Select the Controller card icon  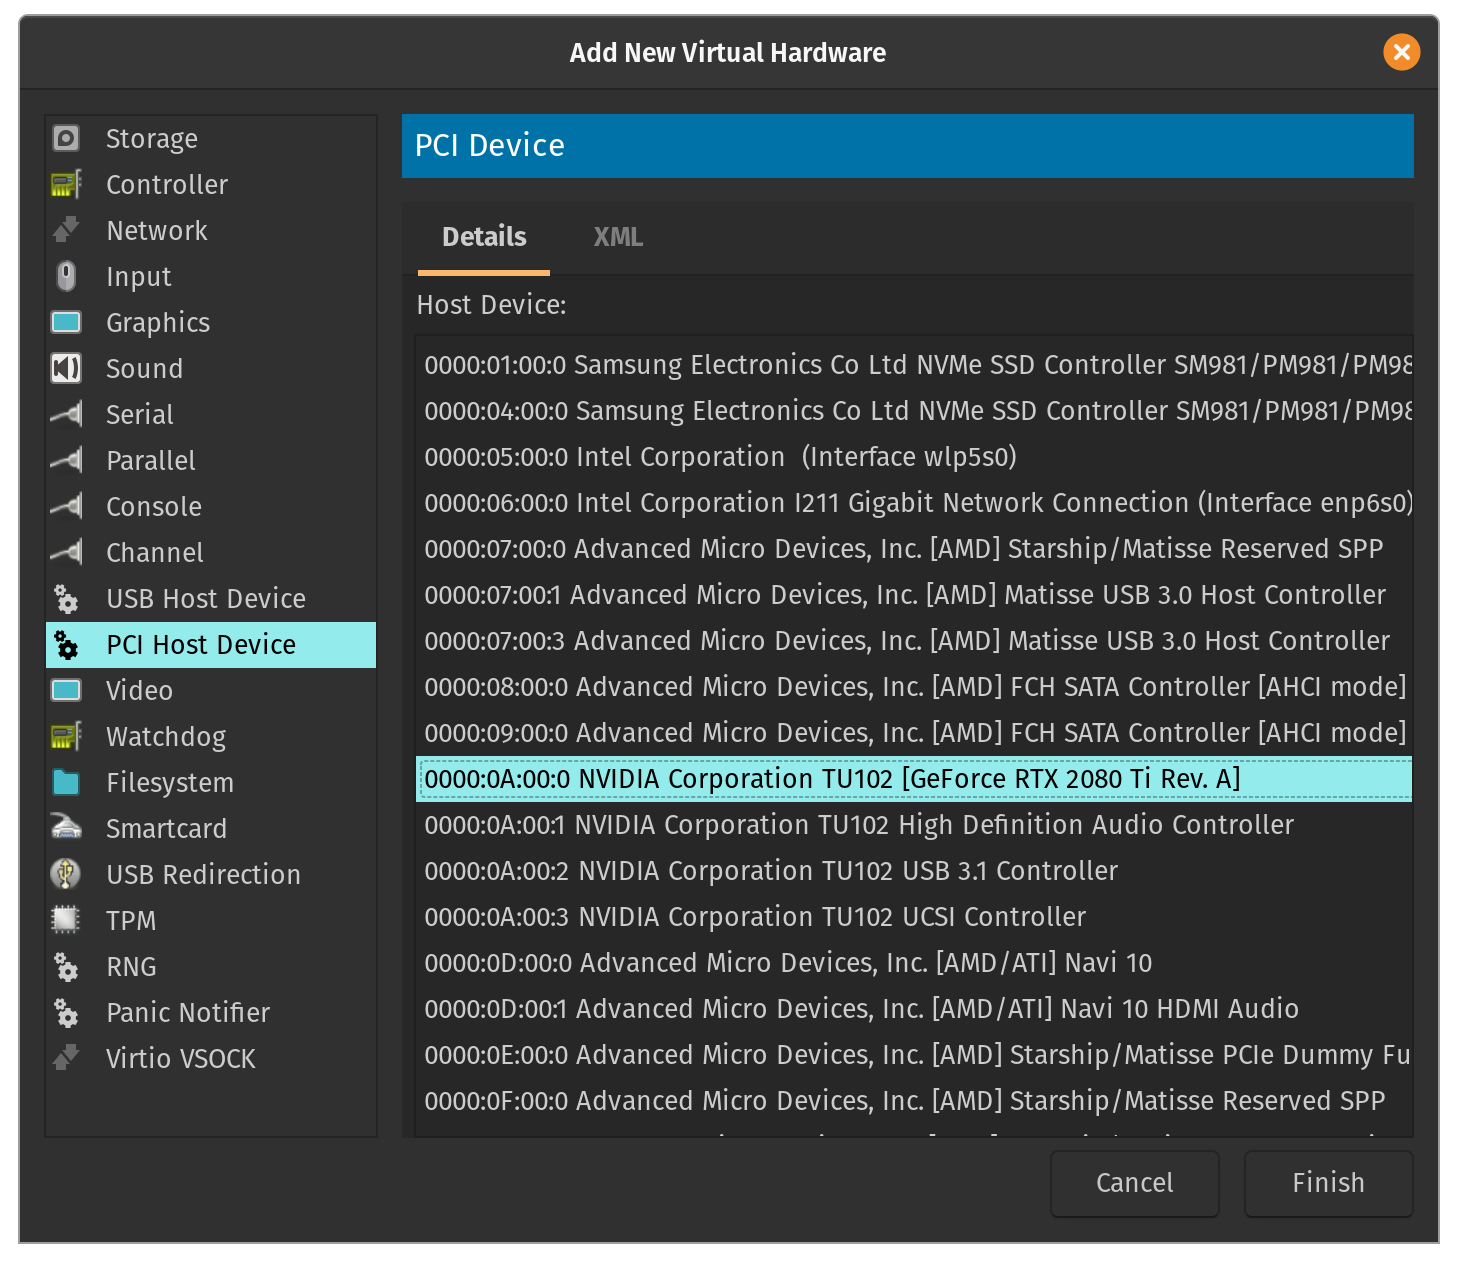66,184
